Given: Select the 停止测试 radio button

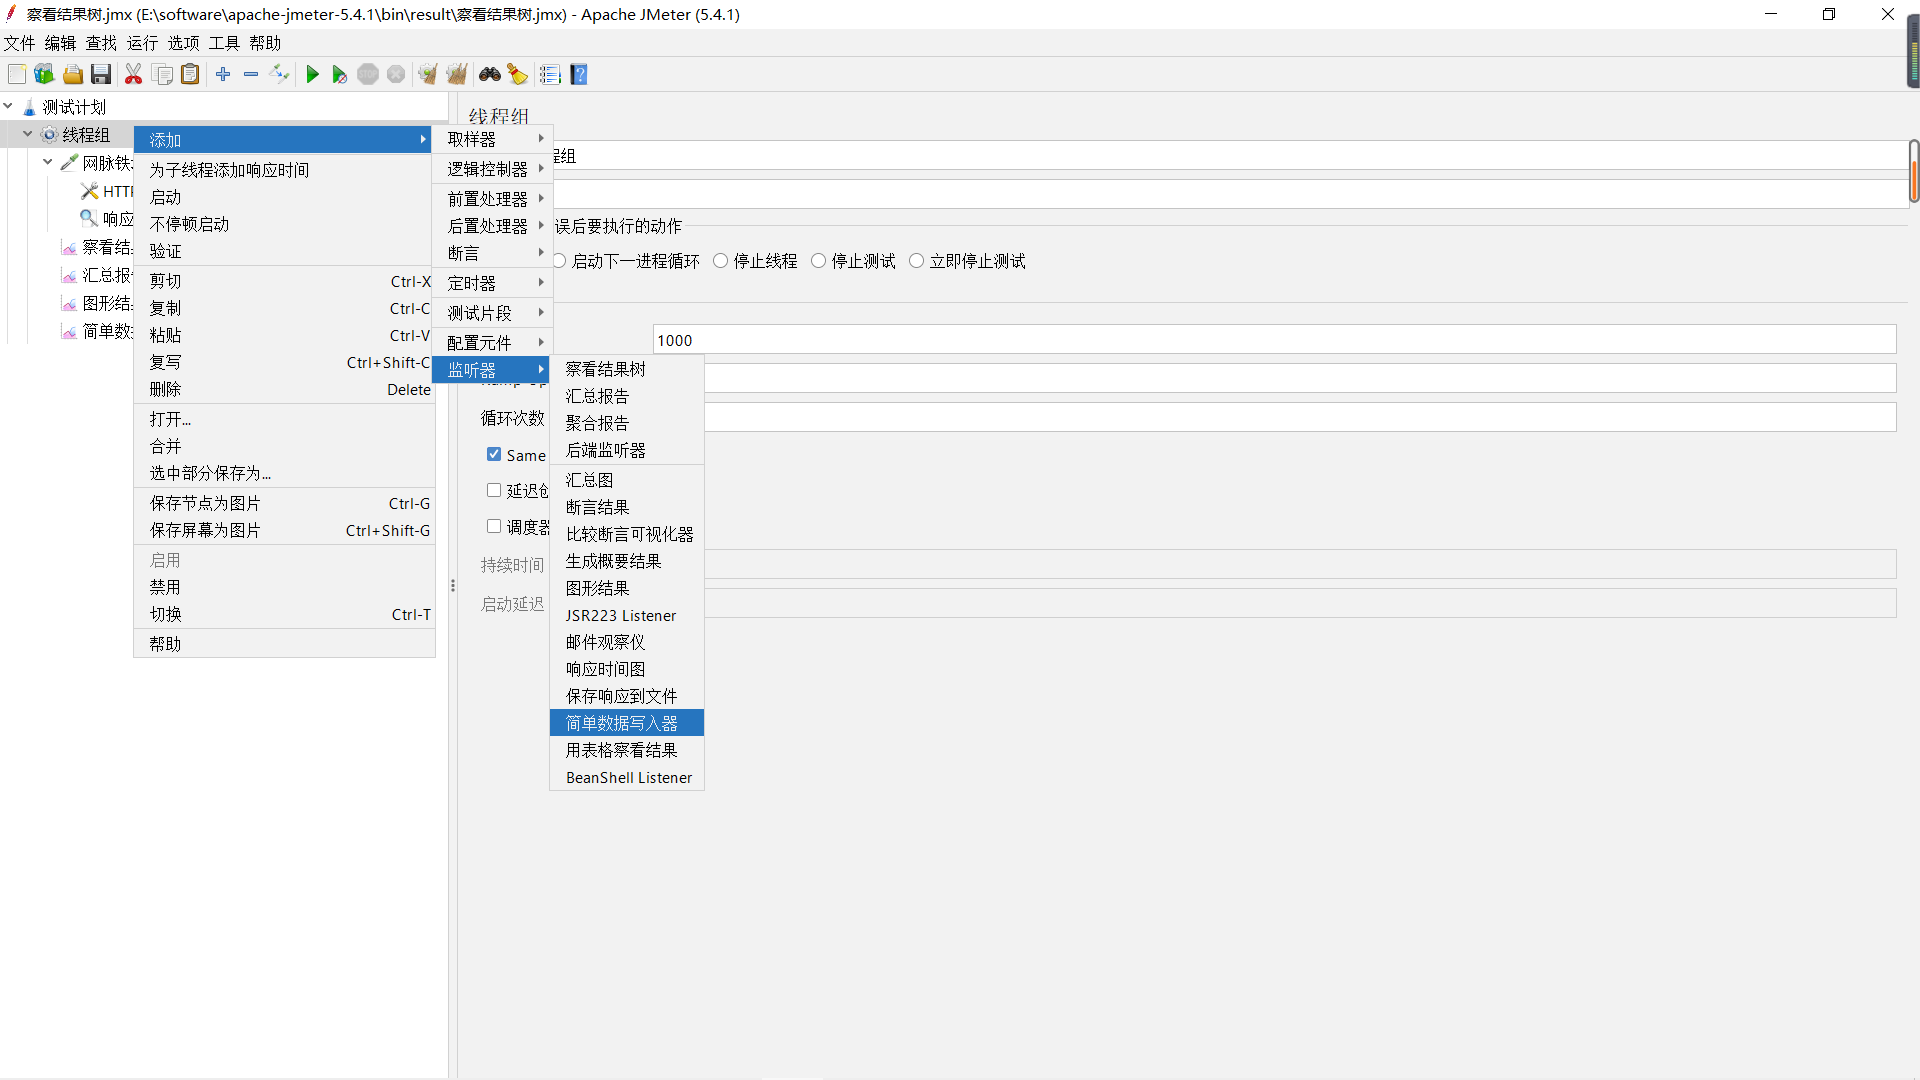Looking at the screenshot, I should (x=818, y=261).
